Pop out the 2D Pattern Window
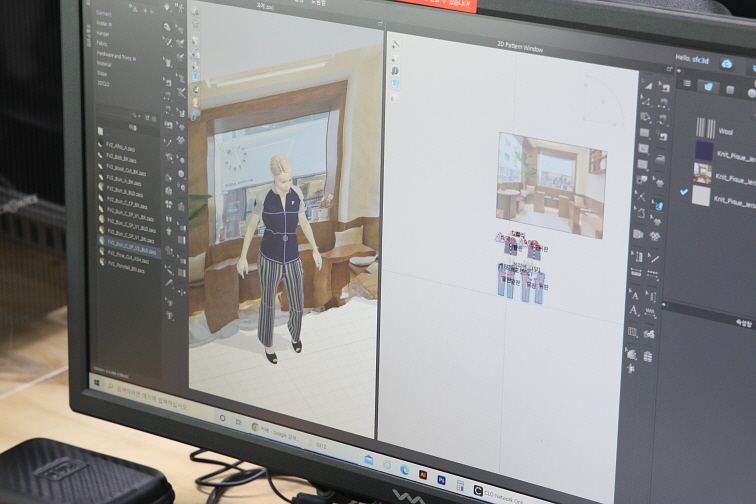 pos(669,69)
